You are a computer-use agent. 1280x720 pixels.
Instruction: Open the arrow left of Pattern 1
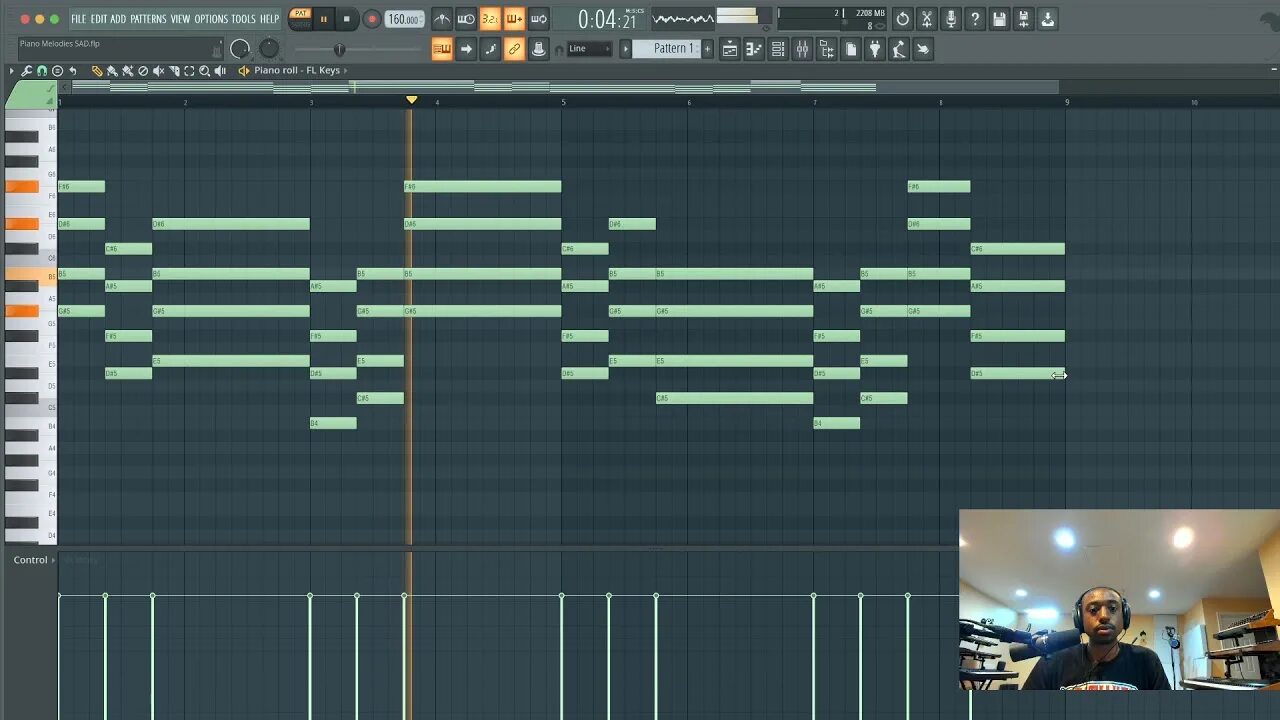click(626, 49)
